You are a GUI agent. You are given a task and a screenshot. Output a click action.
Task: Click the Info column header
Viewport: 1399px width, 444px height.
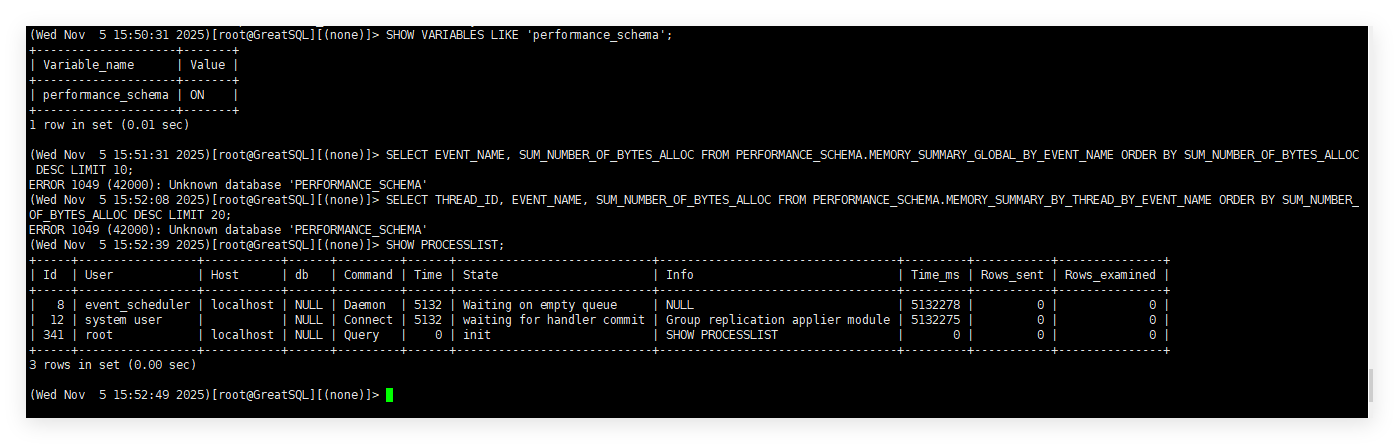point(680,275)
